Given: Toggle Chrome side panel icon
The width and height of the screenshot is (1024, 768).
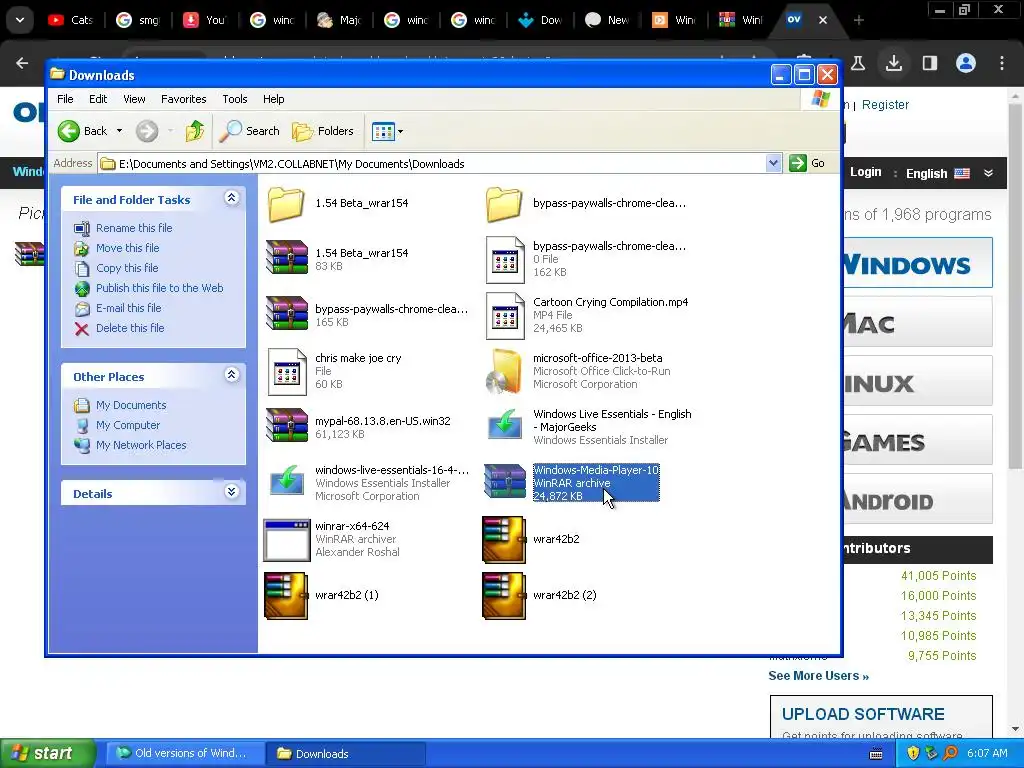Looking at the screenshot, I should 929,63.
